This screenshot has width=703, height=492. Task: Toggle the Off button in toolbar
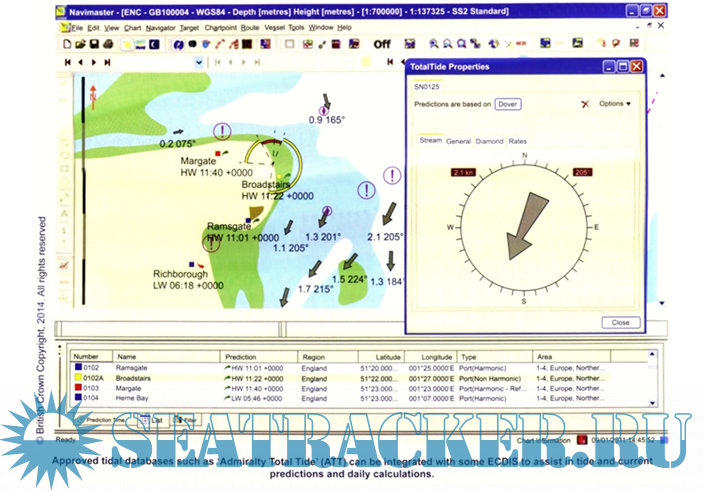(382, 44)
